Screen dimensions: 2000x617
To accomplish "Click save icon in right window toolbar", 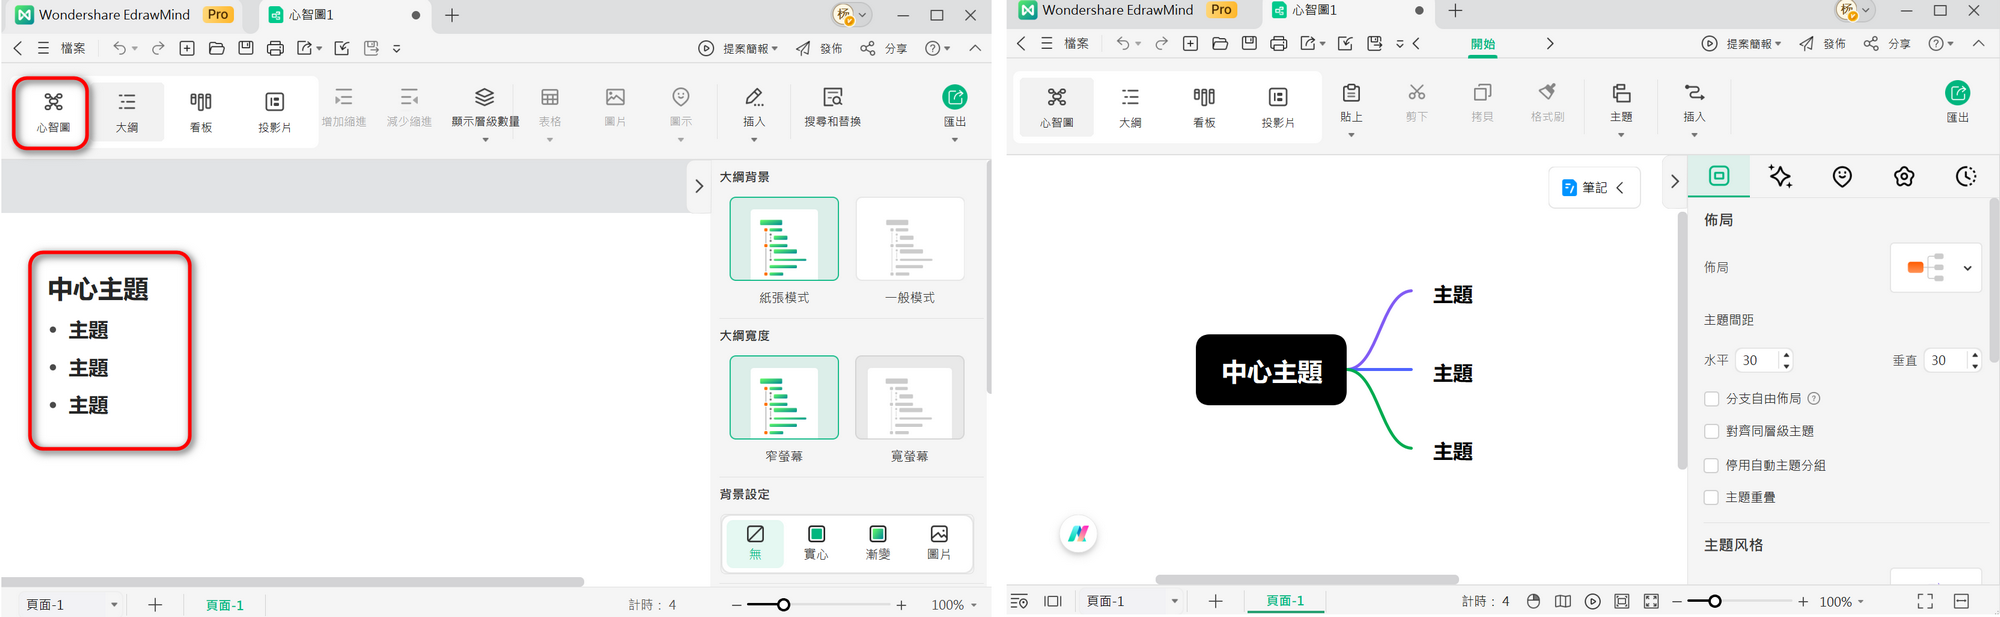I will pyautogui.click(x=1249, y=43).
